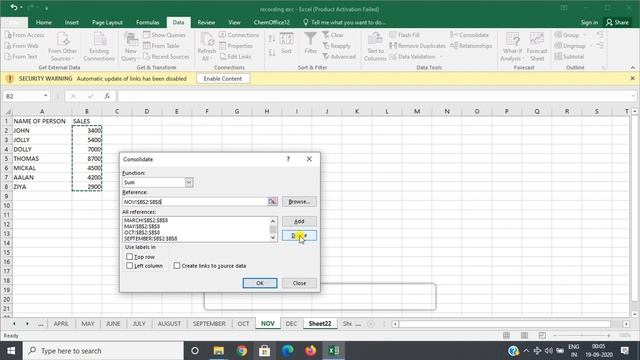Click Flash Fill command

404,35
